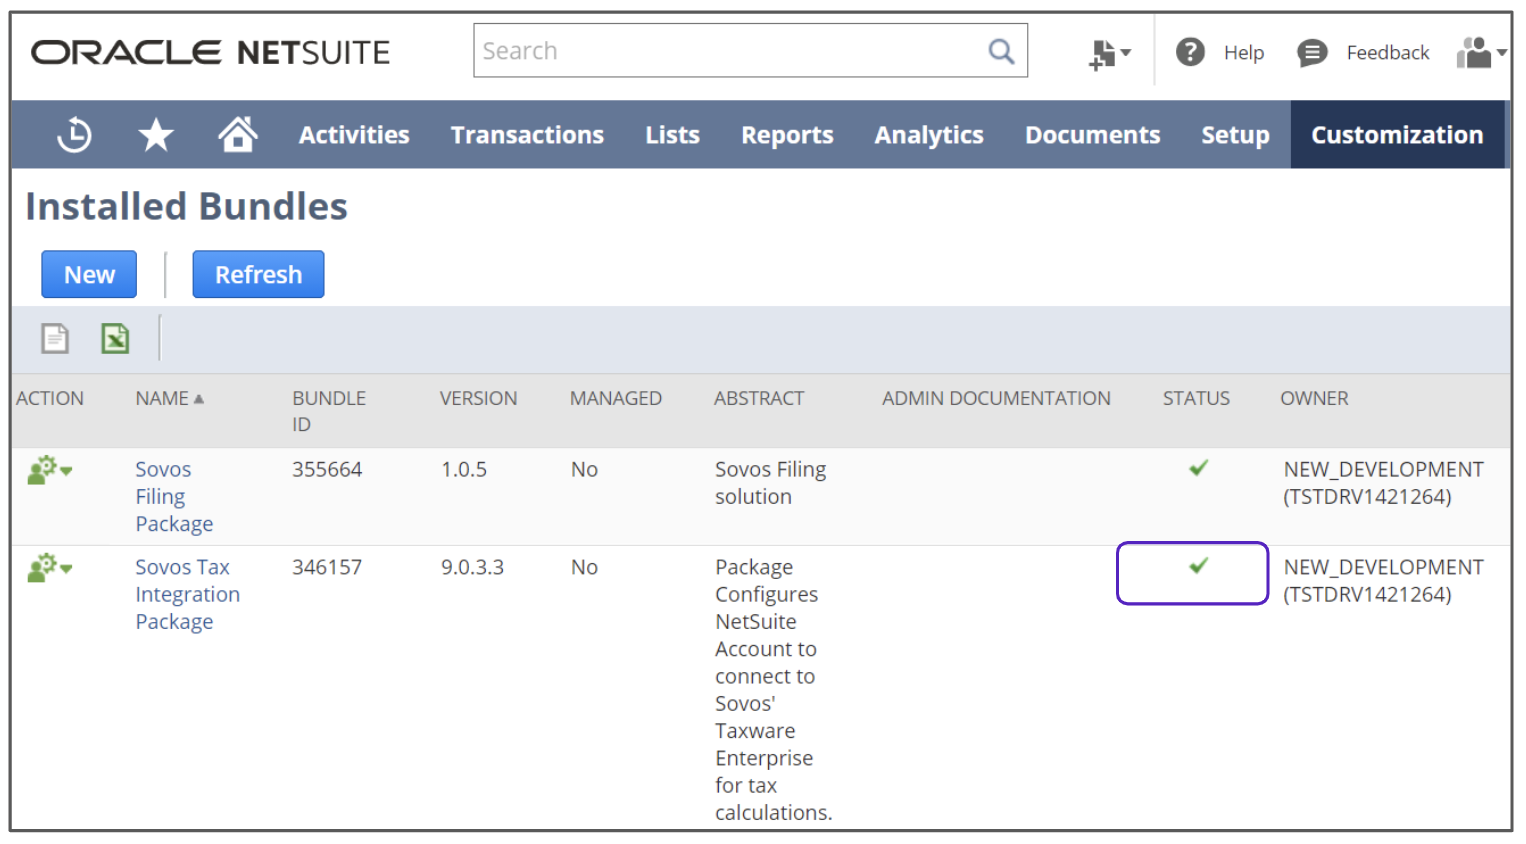Go to the Home dashboard icon
This screenshot has height=844, width=1526.
[x=238, y=134]
